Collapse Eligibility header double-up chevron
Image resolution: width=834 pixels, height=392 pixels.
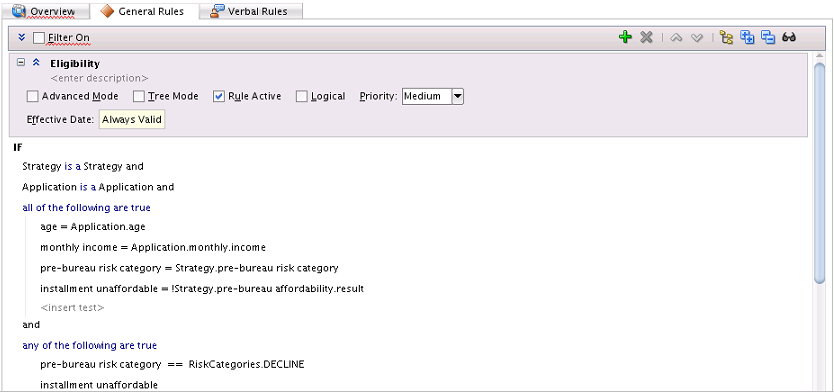36,62
